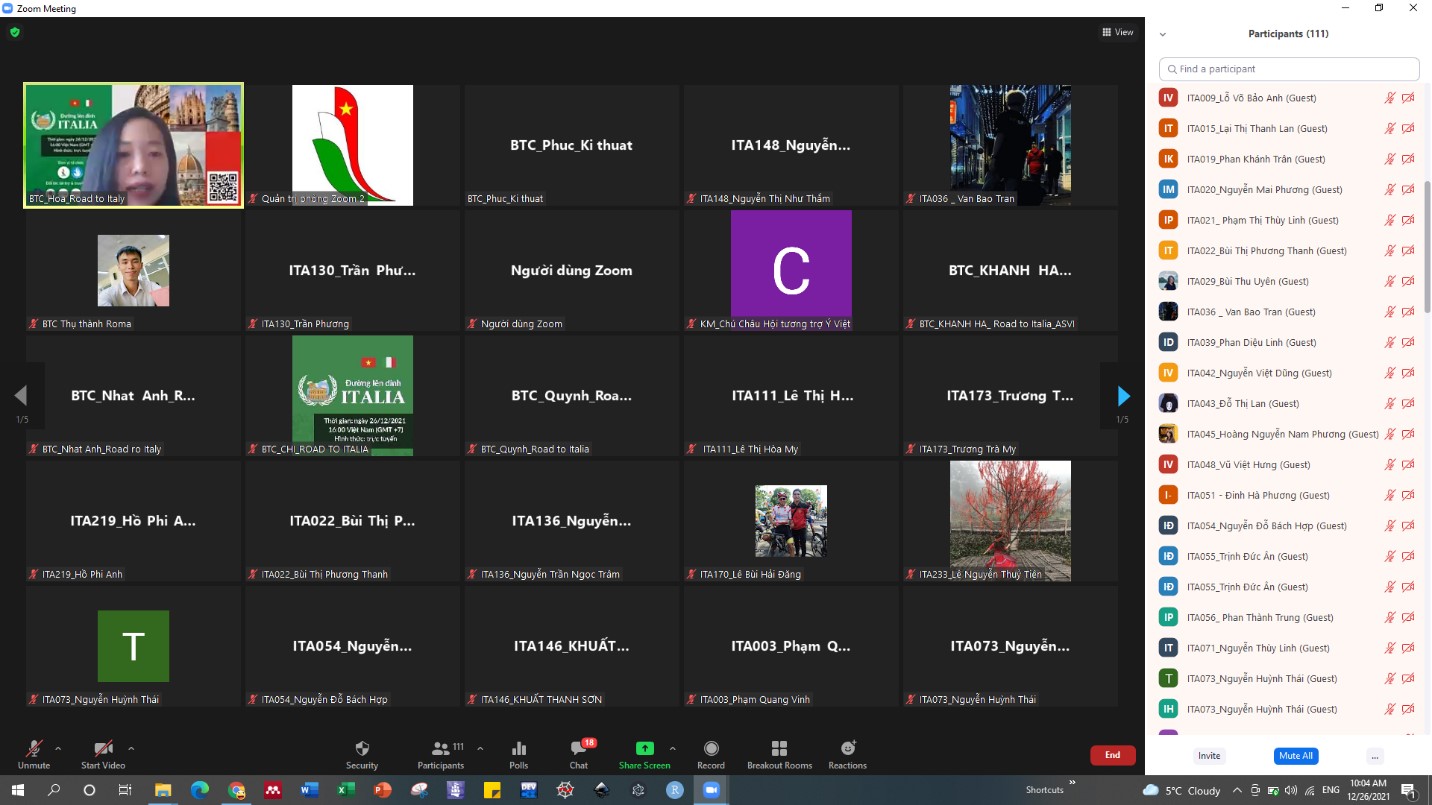Screen dimensions: 1432x805
Task: Open the Polls icon
Action: tap(518, 749)
